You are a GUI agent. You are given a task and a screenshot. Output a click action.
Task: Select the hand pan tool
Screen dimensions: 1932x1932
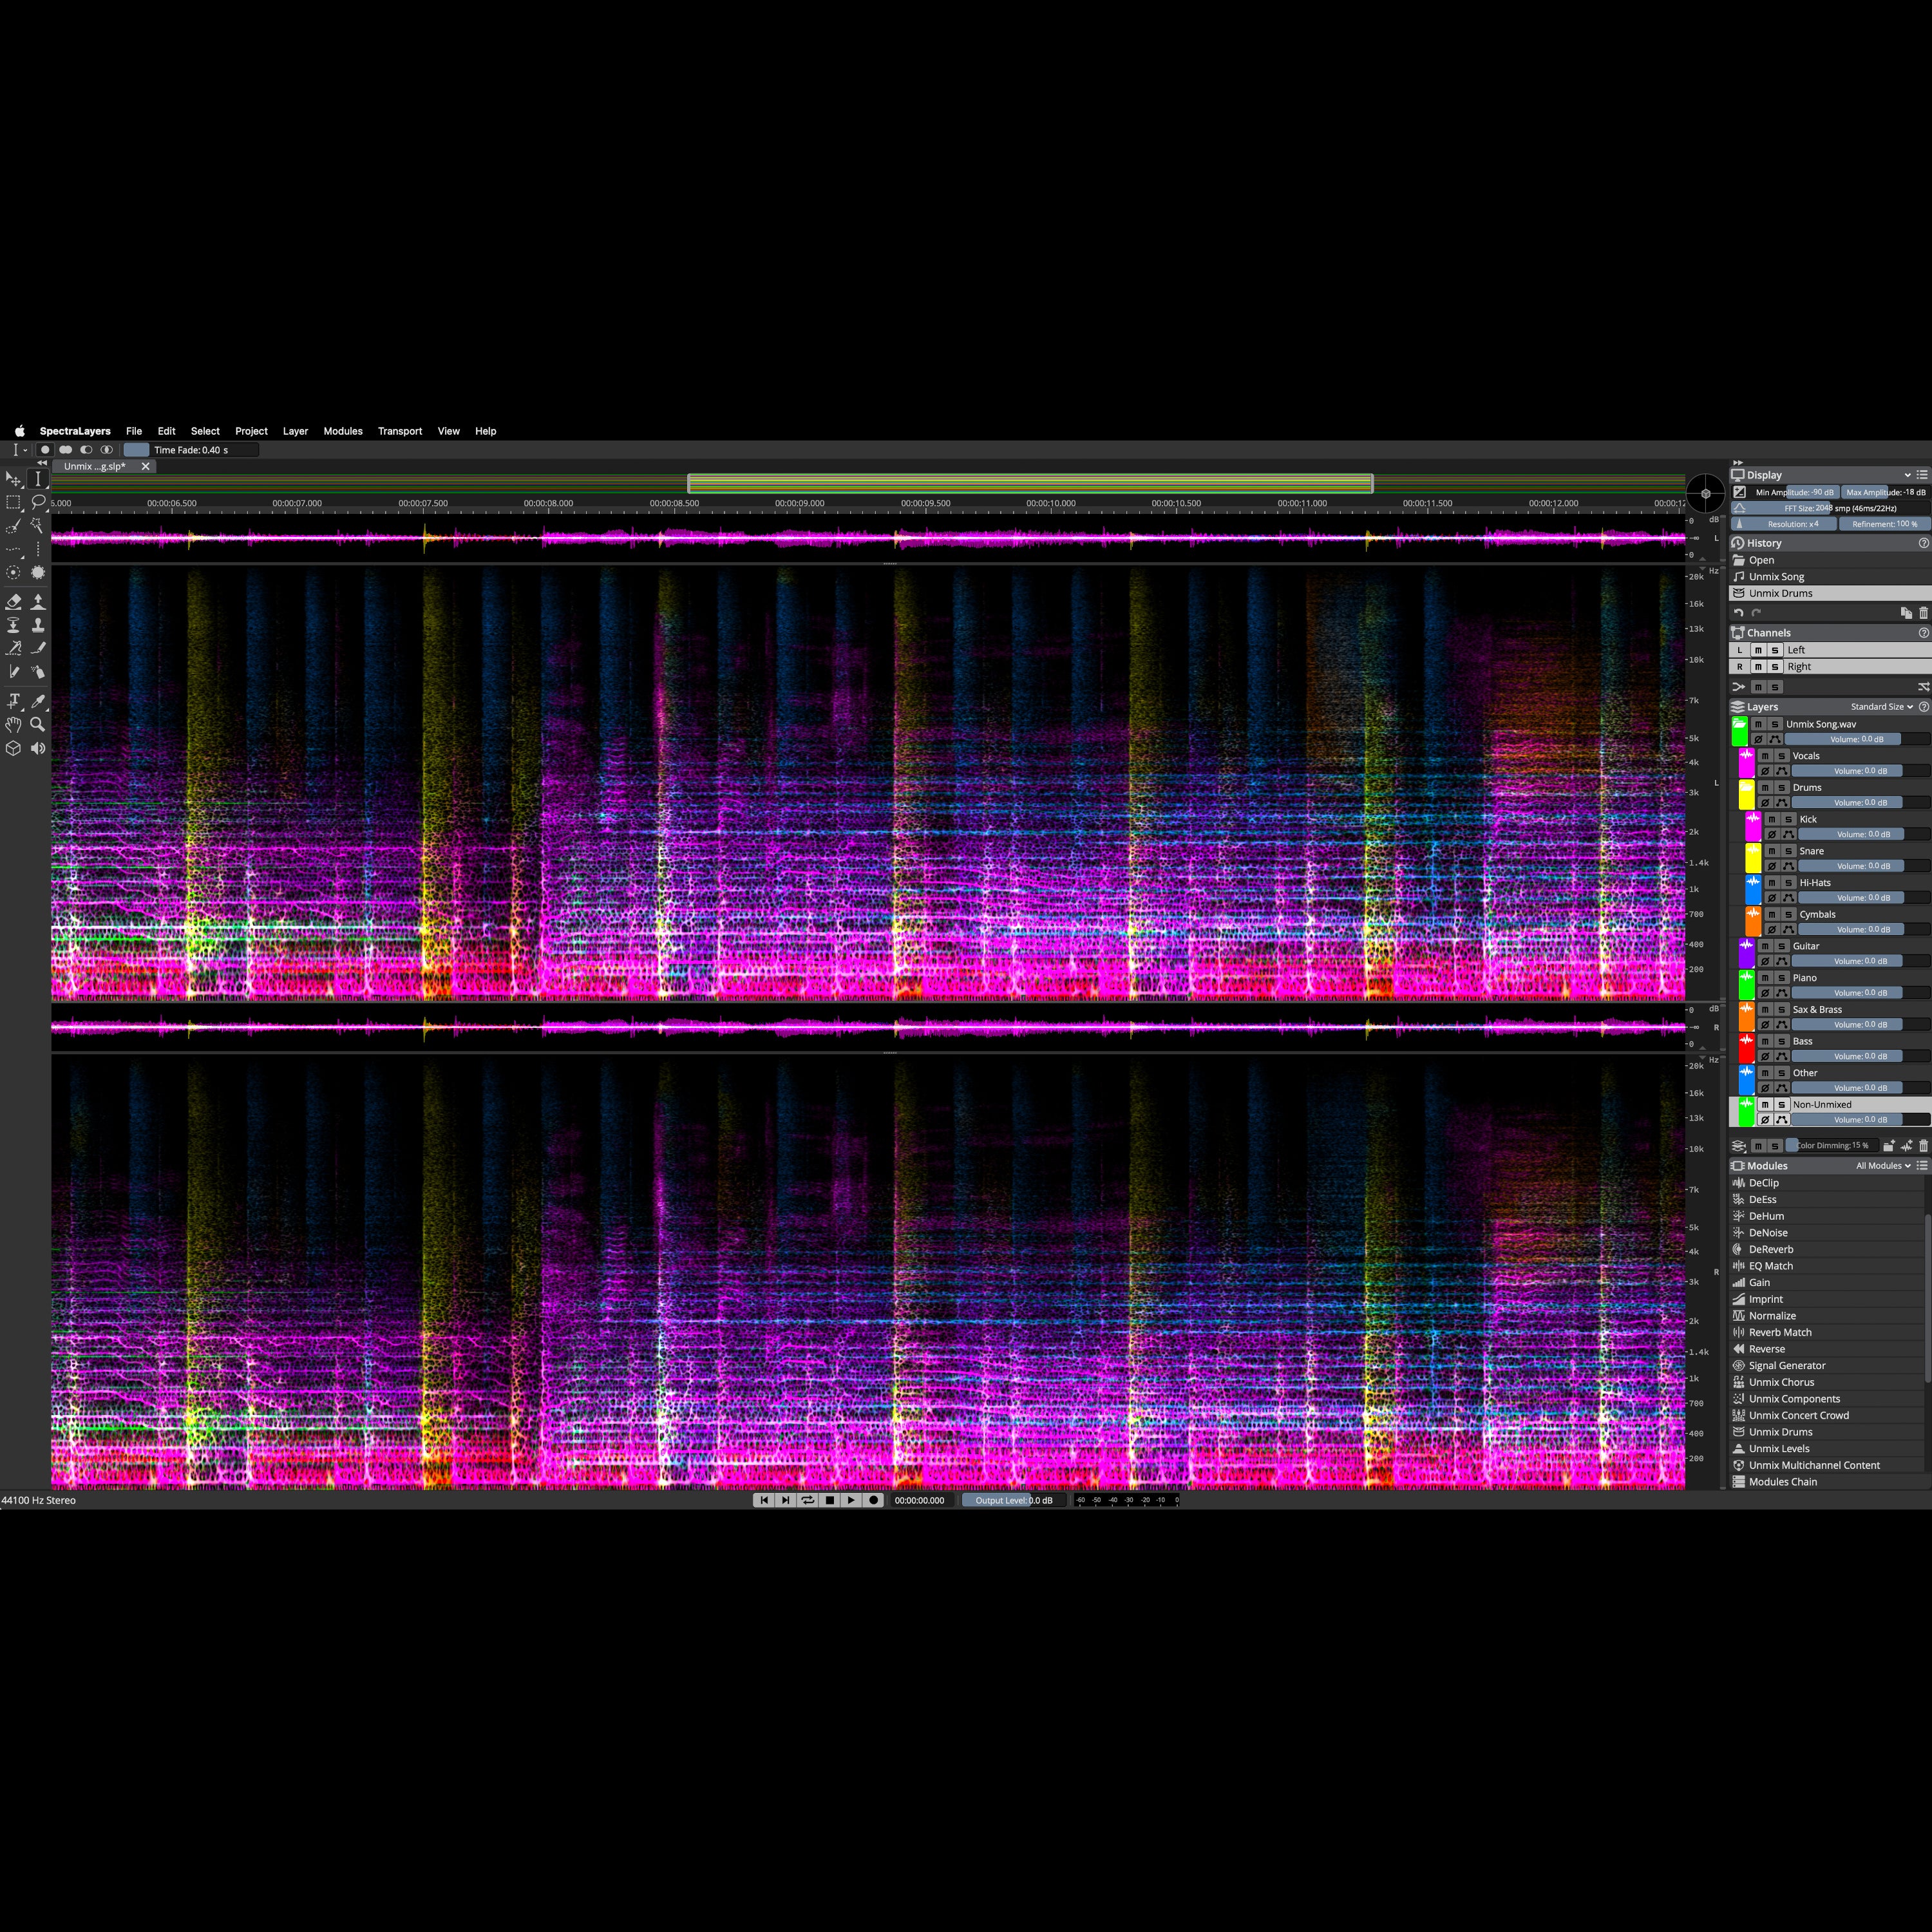13,724
